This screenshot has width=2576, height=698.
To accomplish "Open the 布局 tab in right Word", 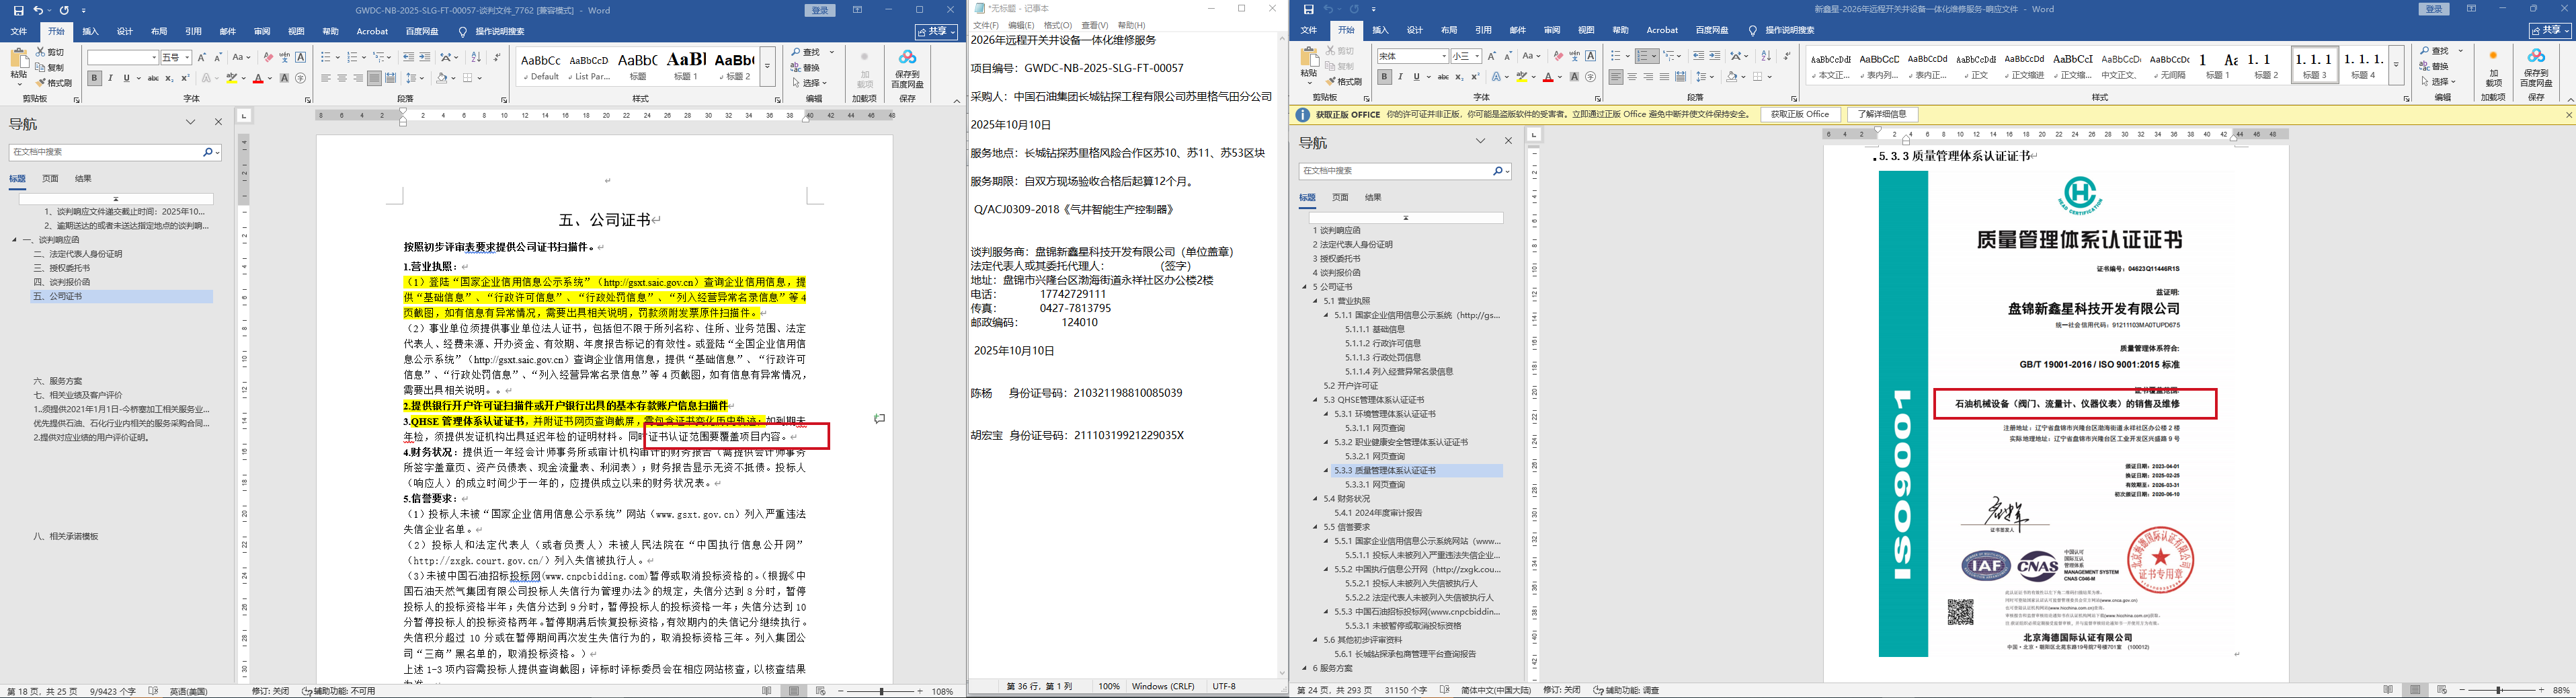I will pos(1449,31).
